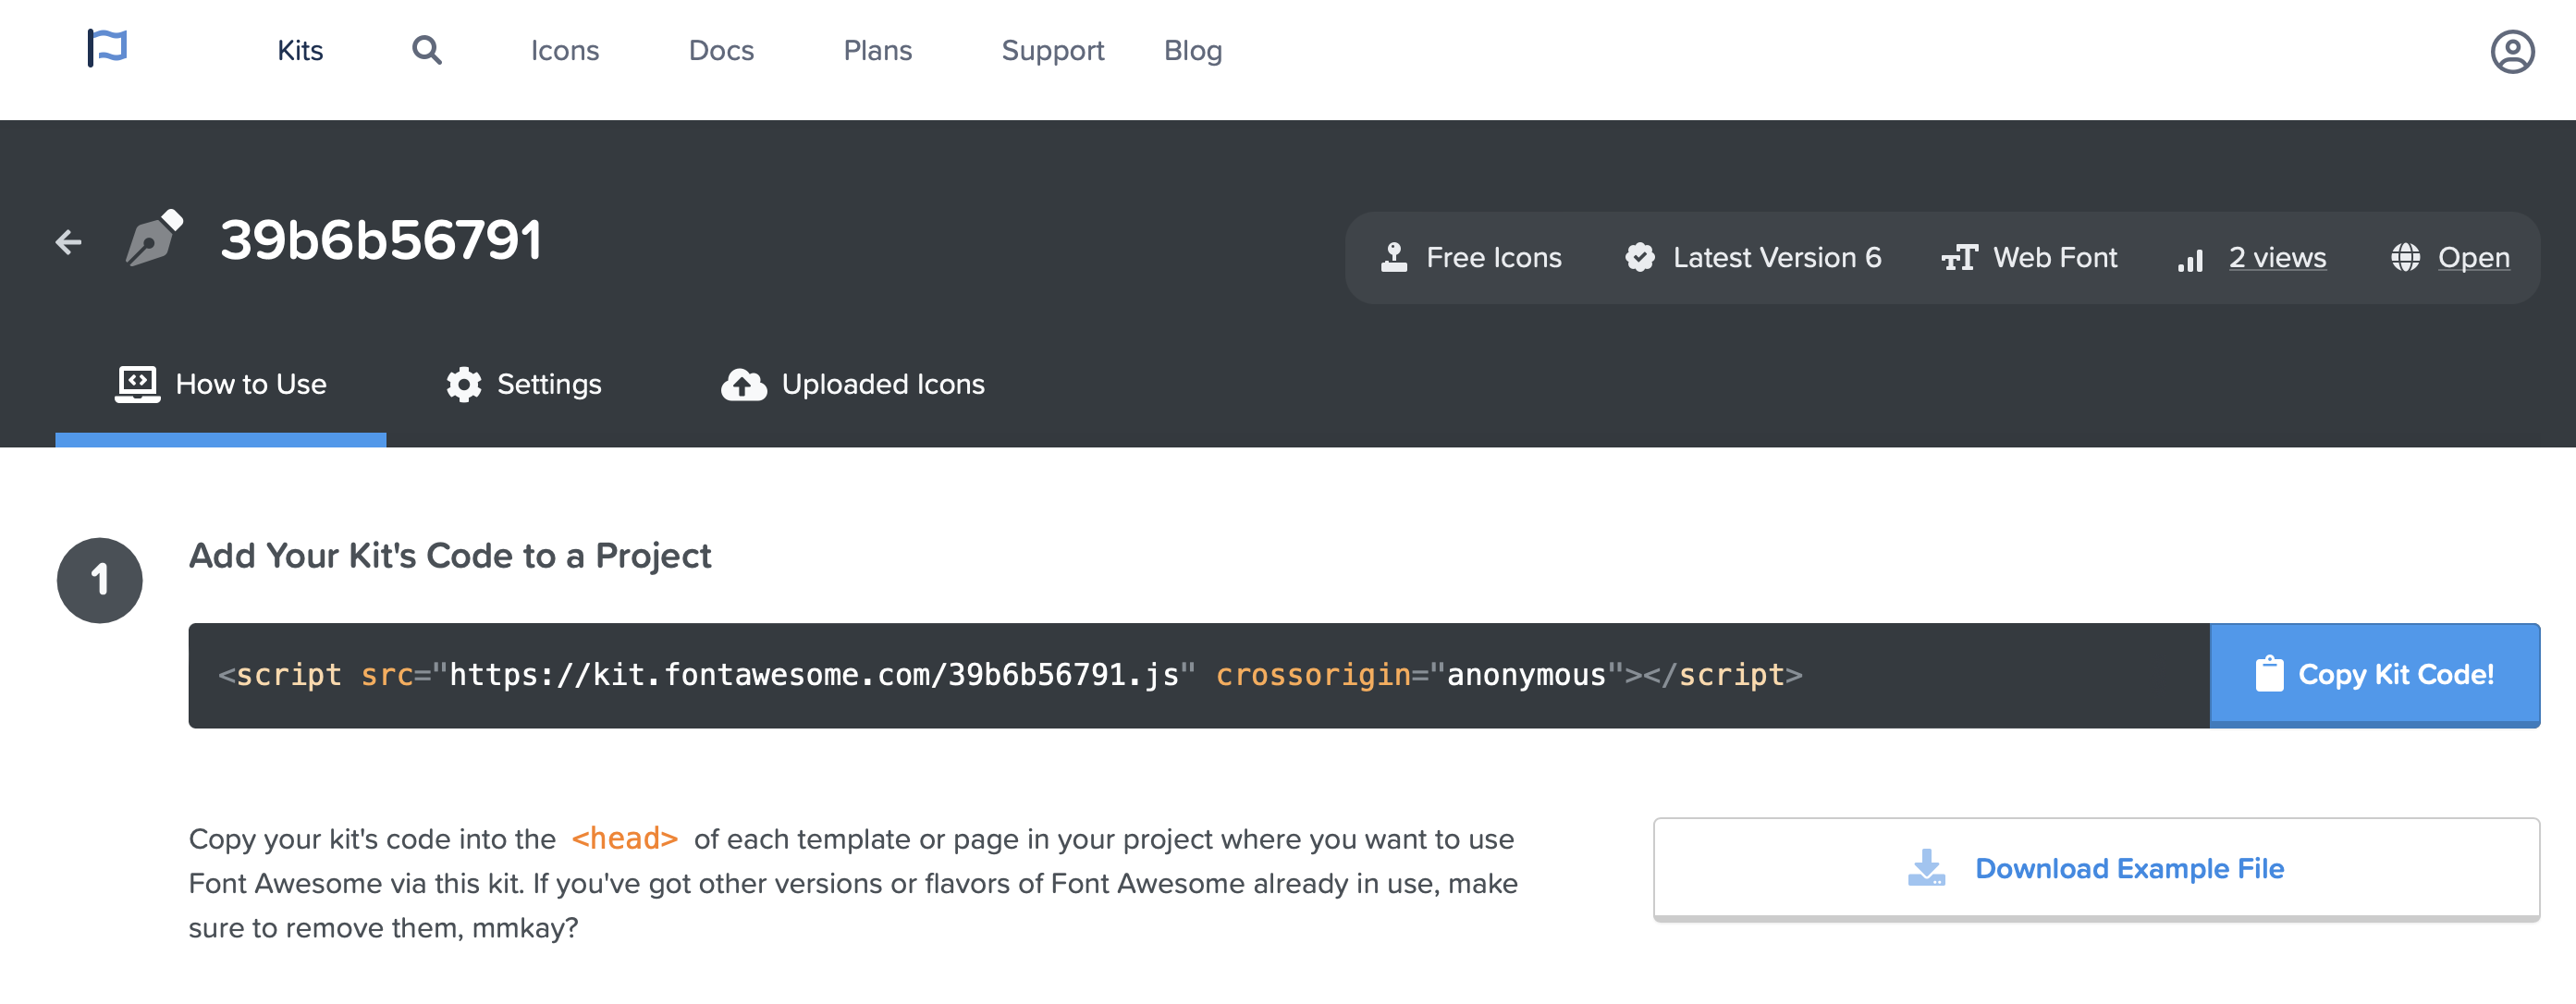Go to the Icons page
Viewport: 2576px width, 1004px height.
point(565,50)
